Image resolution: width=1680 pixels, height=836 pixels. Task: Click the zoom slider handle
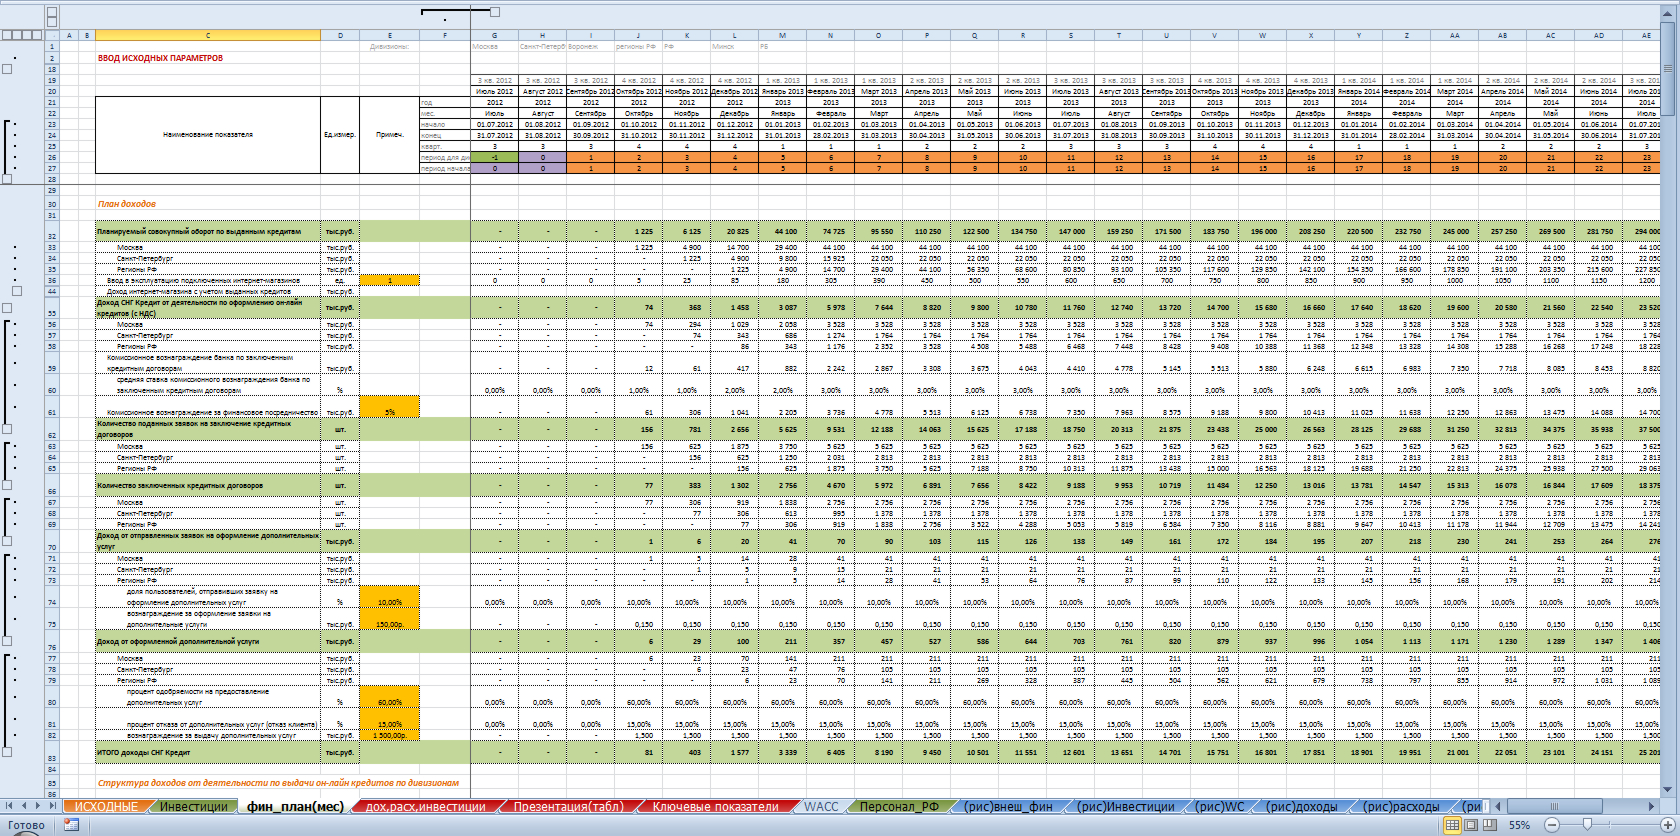point(1587,825)
